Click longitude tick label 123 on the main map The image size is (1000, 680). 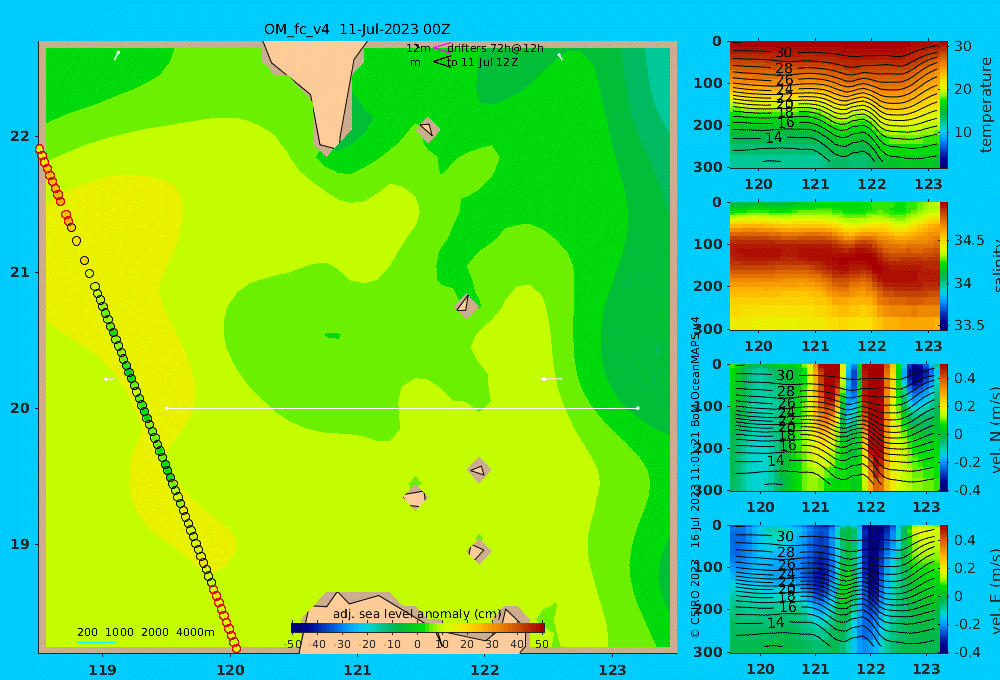(x=613, y=670)
